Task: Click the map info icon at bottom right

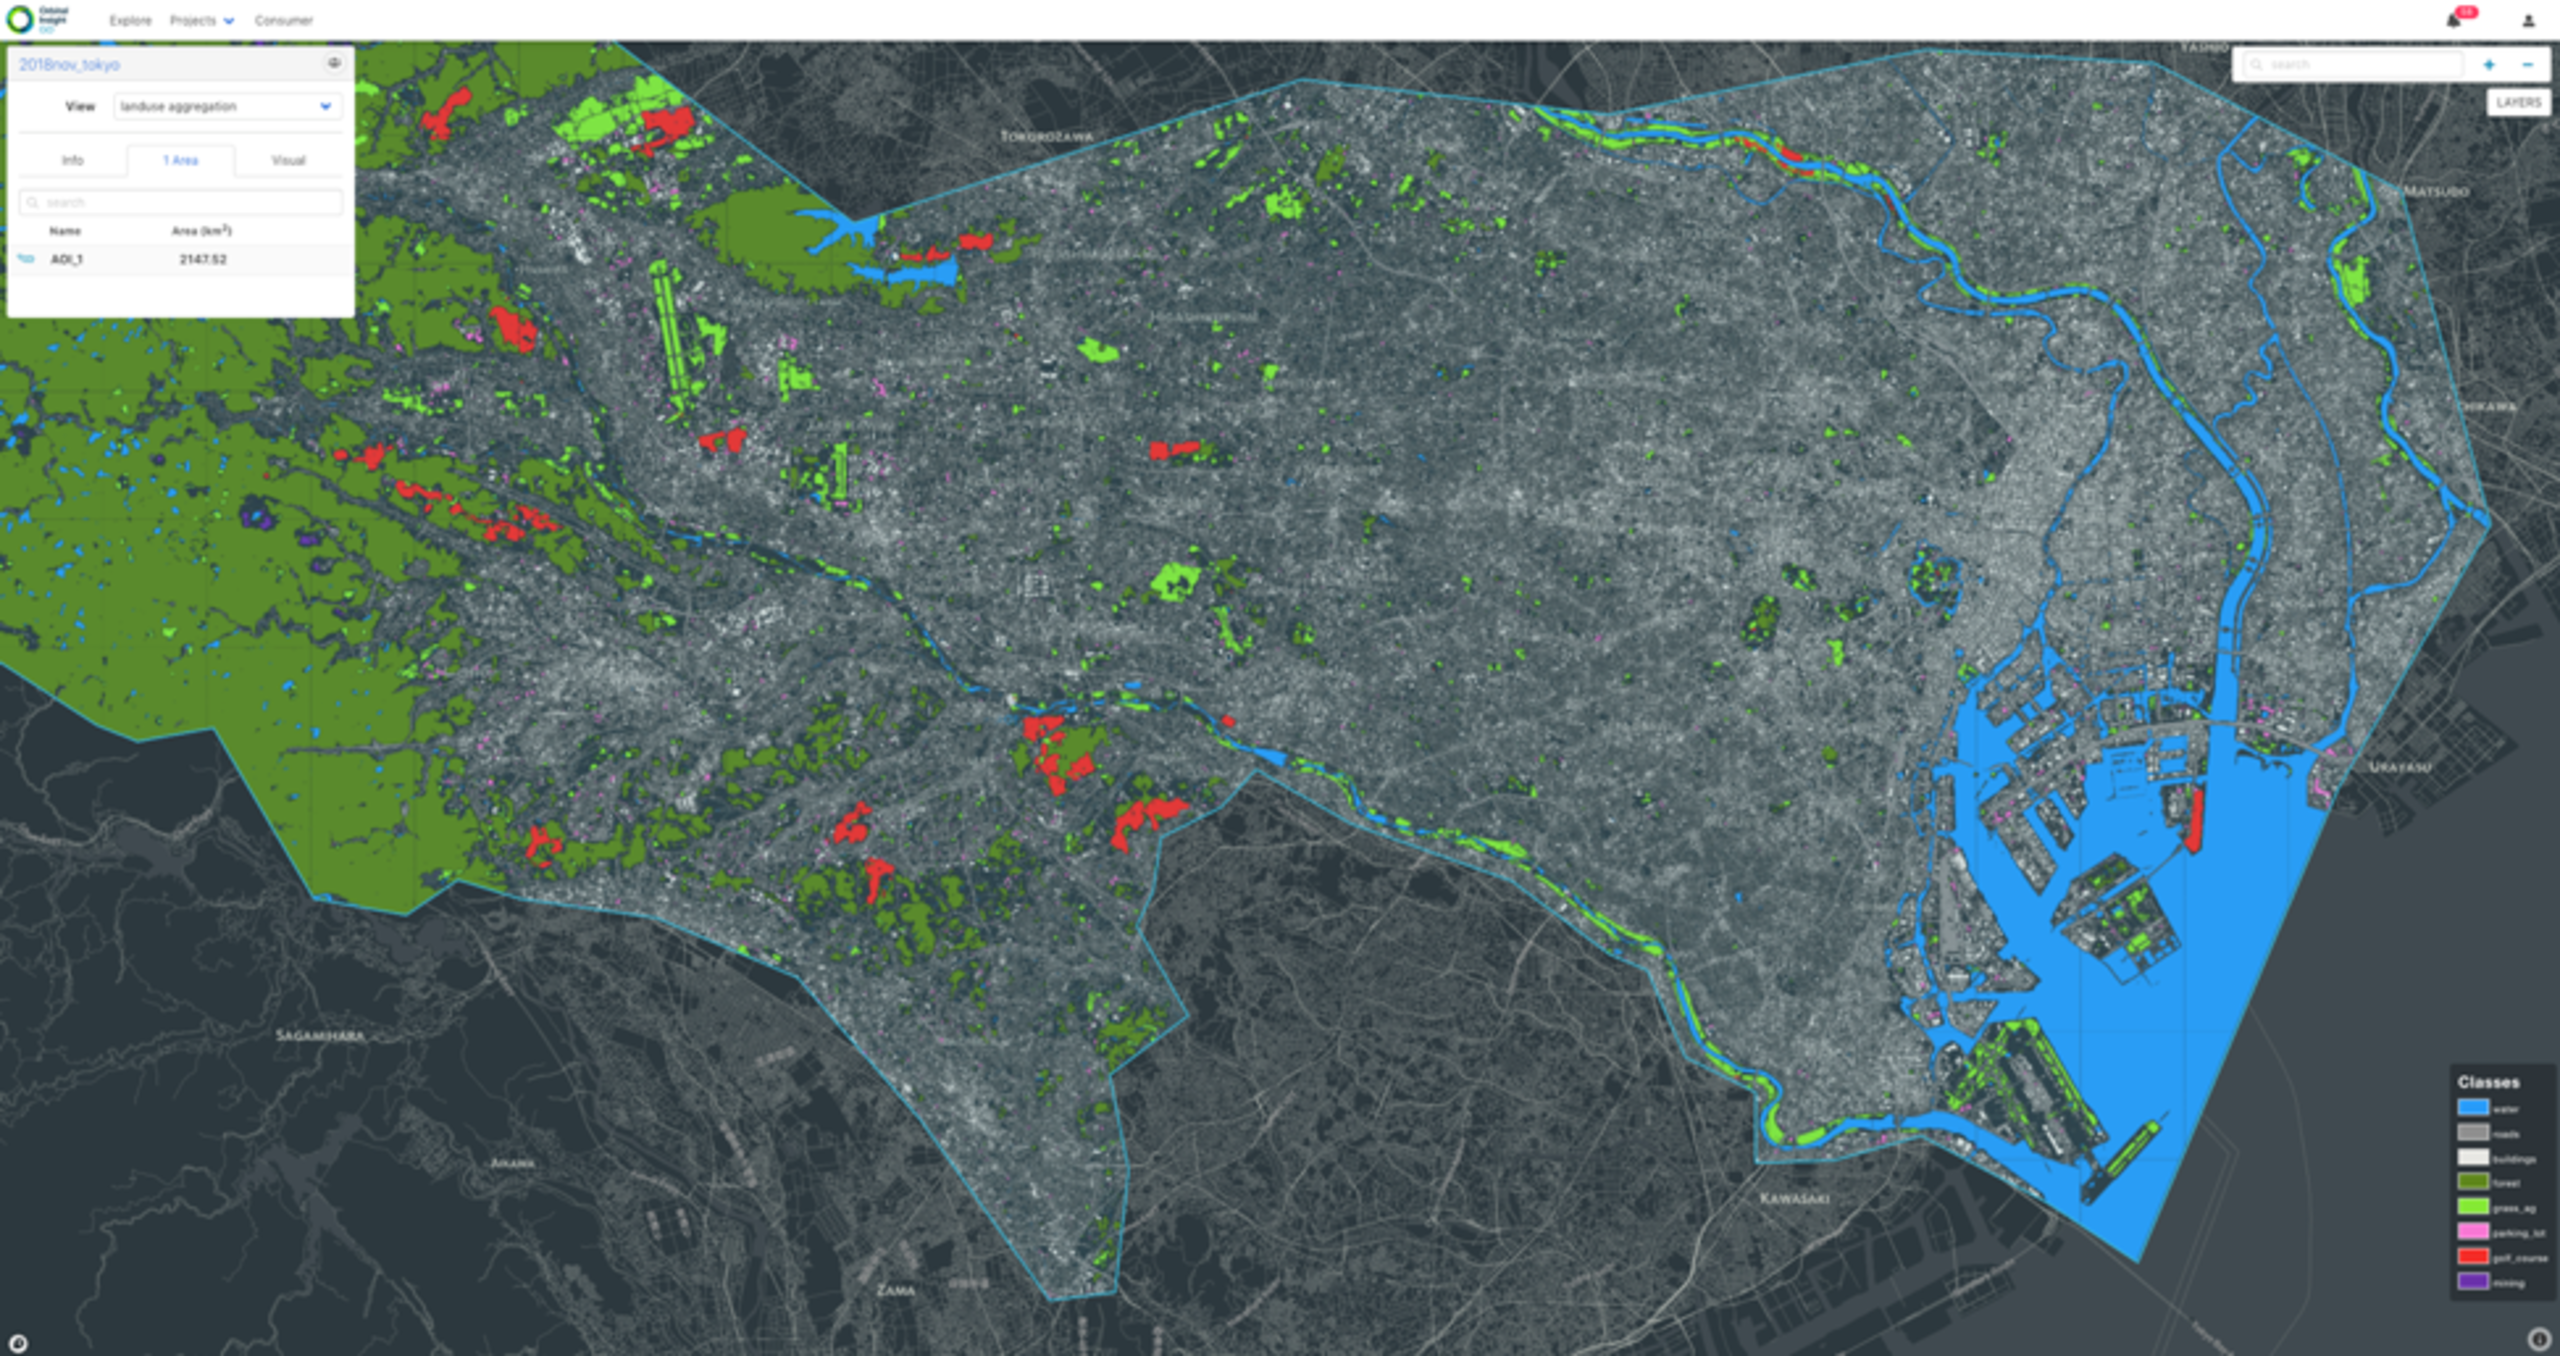Action: pyautogui.click(x=2538, y=1338)
